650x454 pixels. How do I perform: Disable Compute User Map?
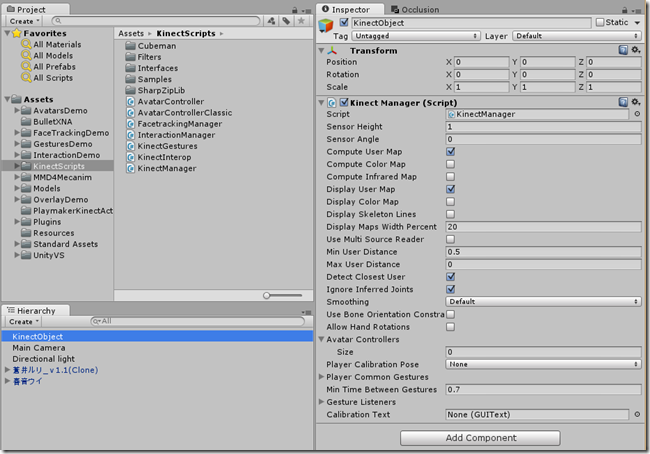click(450, 151)
